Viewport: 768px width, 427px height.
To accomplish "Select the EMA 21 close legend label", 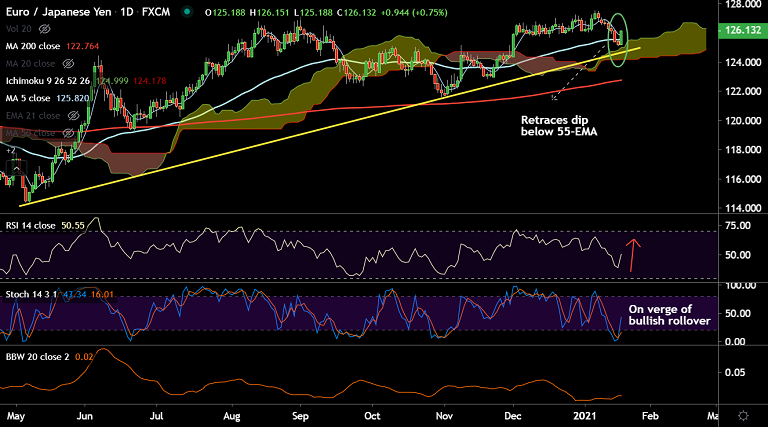I will (33, 116).
